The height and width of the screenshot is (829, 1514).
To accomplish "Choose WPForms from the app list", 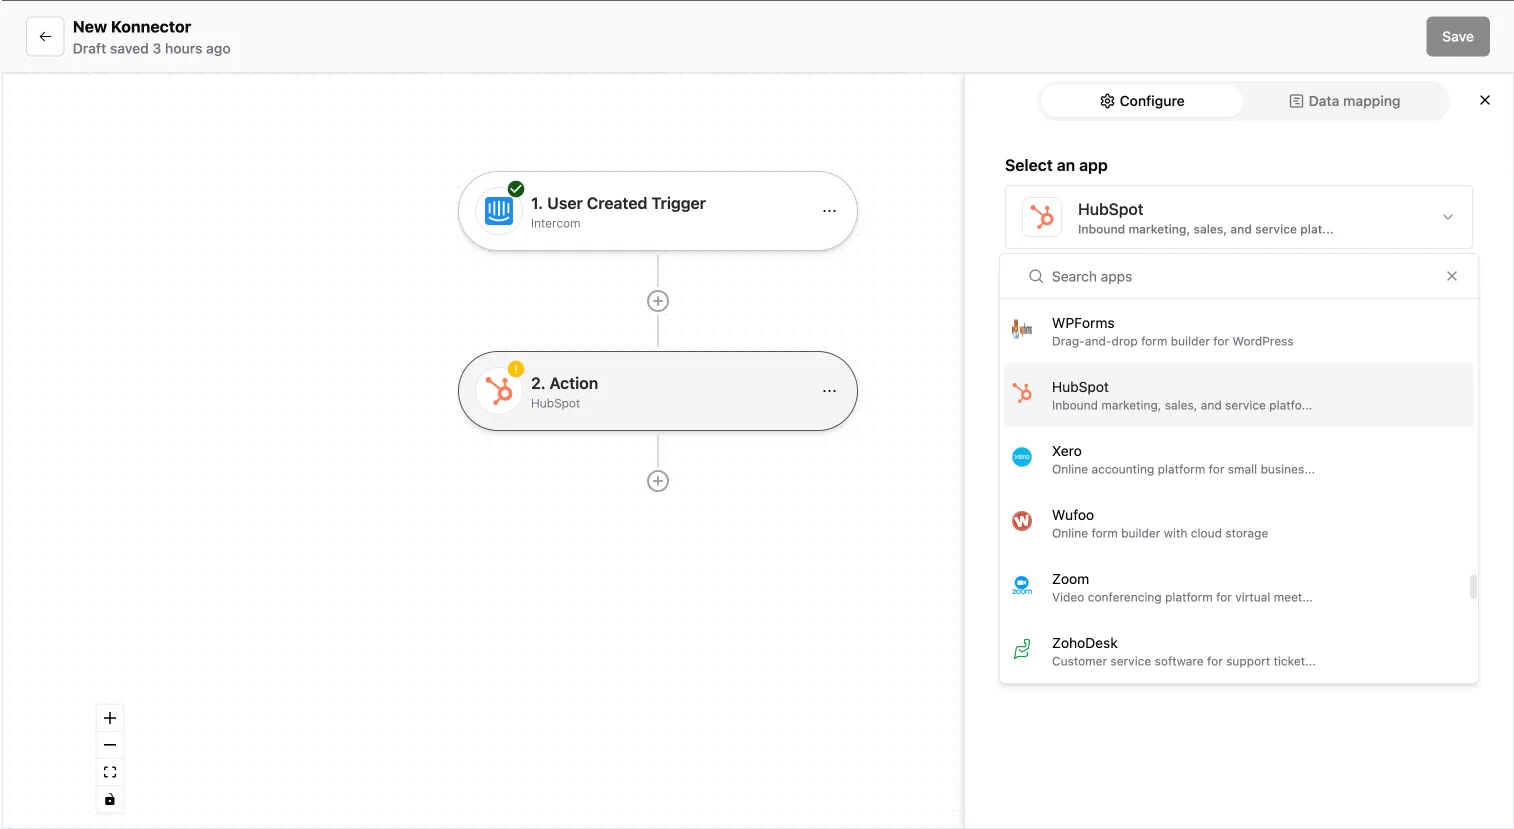I will point(1238,331).
